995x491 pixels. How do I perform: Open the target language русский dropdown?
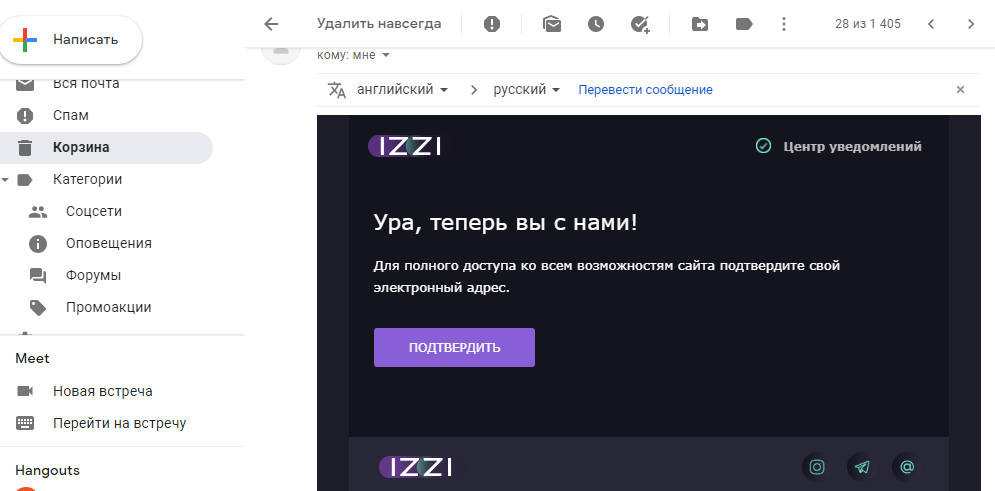pyautogui.click(x=526, y=90)
